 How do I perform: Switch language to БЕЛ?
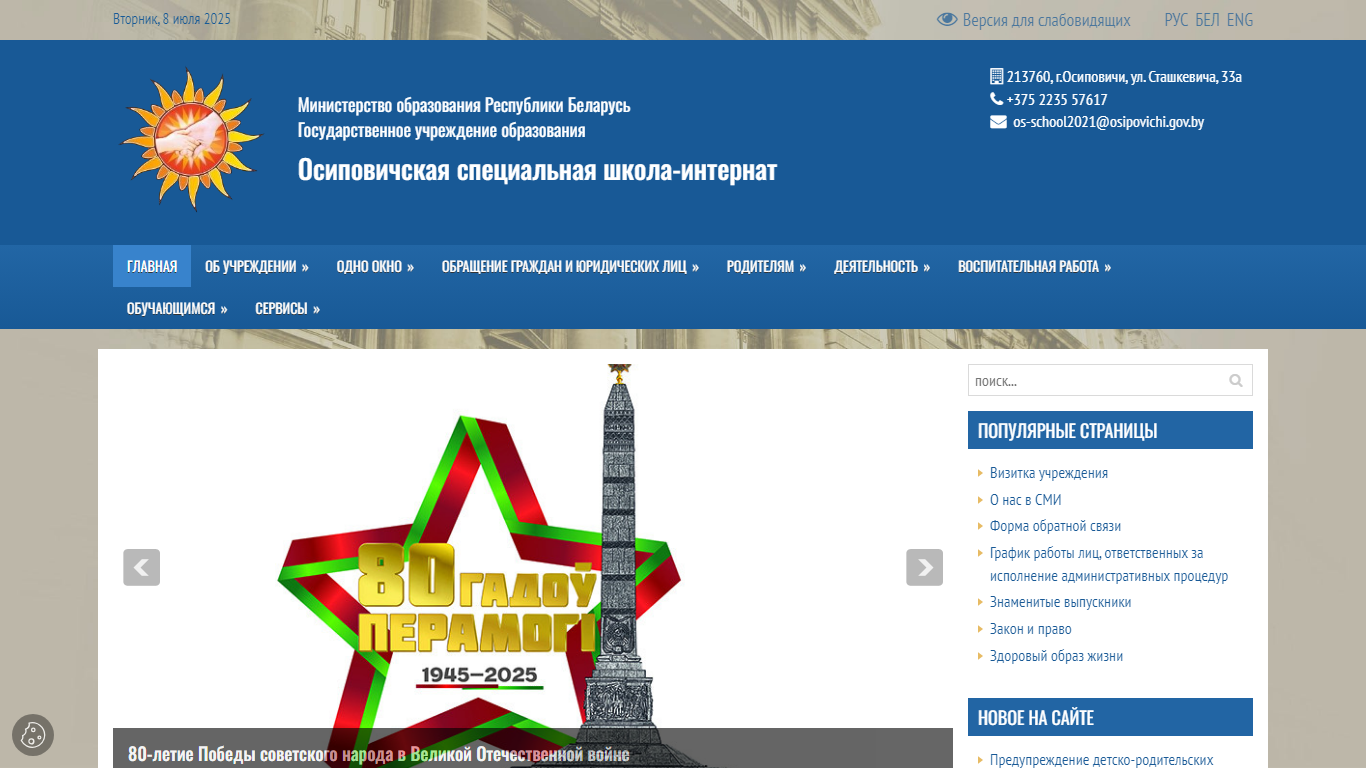pyautogui.click(x=1207, y=20)
